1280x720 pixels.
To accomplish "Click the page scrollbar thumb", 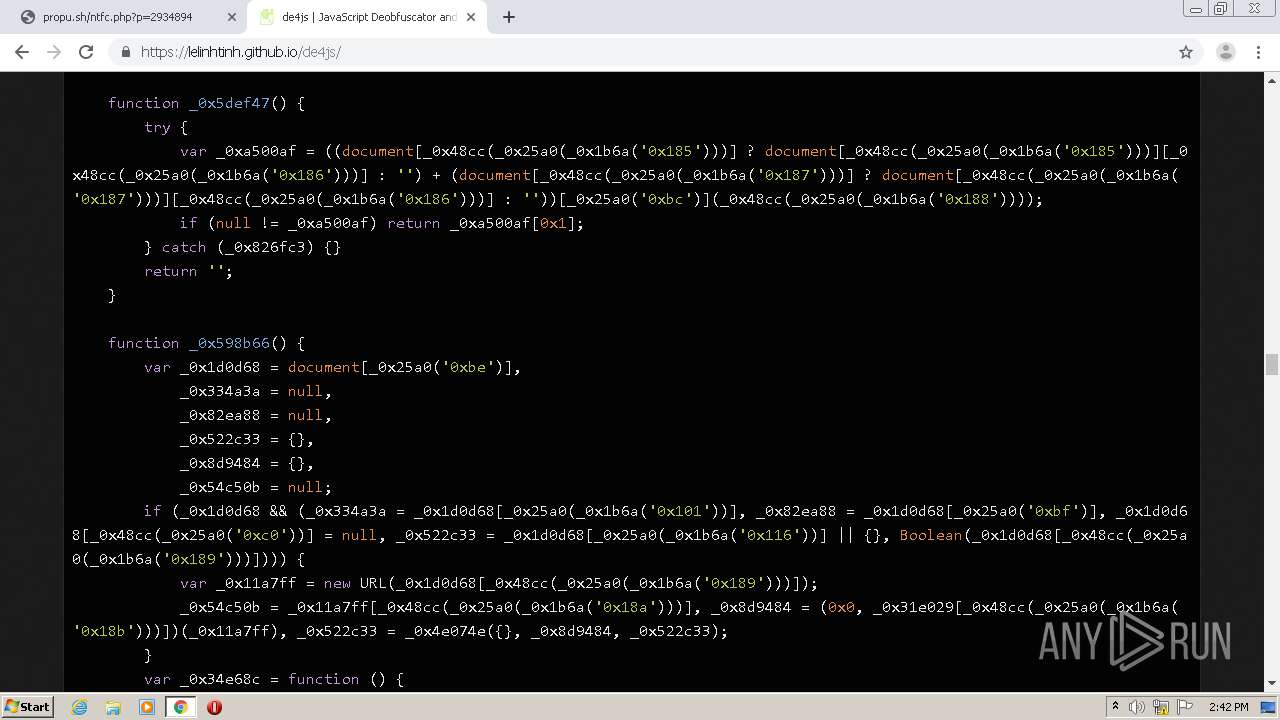I will click(x=1272, y=364).
